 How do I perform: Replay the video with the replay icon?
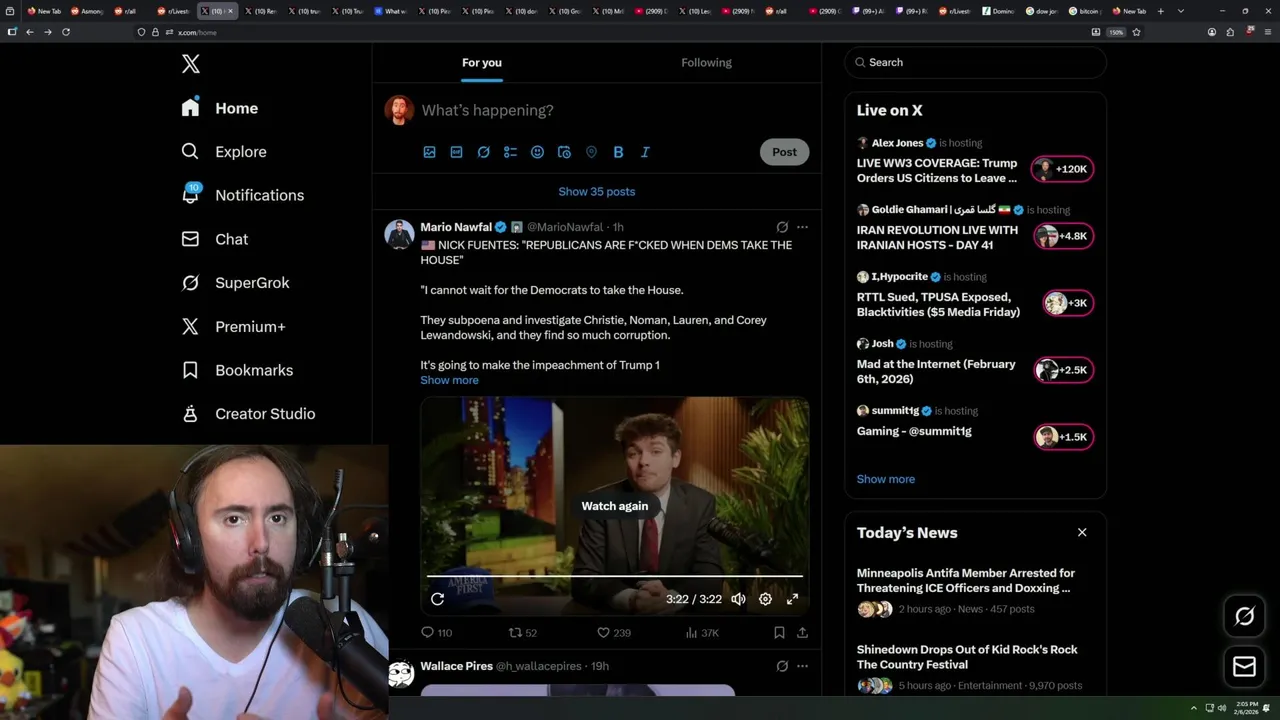pos(437,599)
